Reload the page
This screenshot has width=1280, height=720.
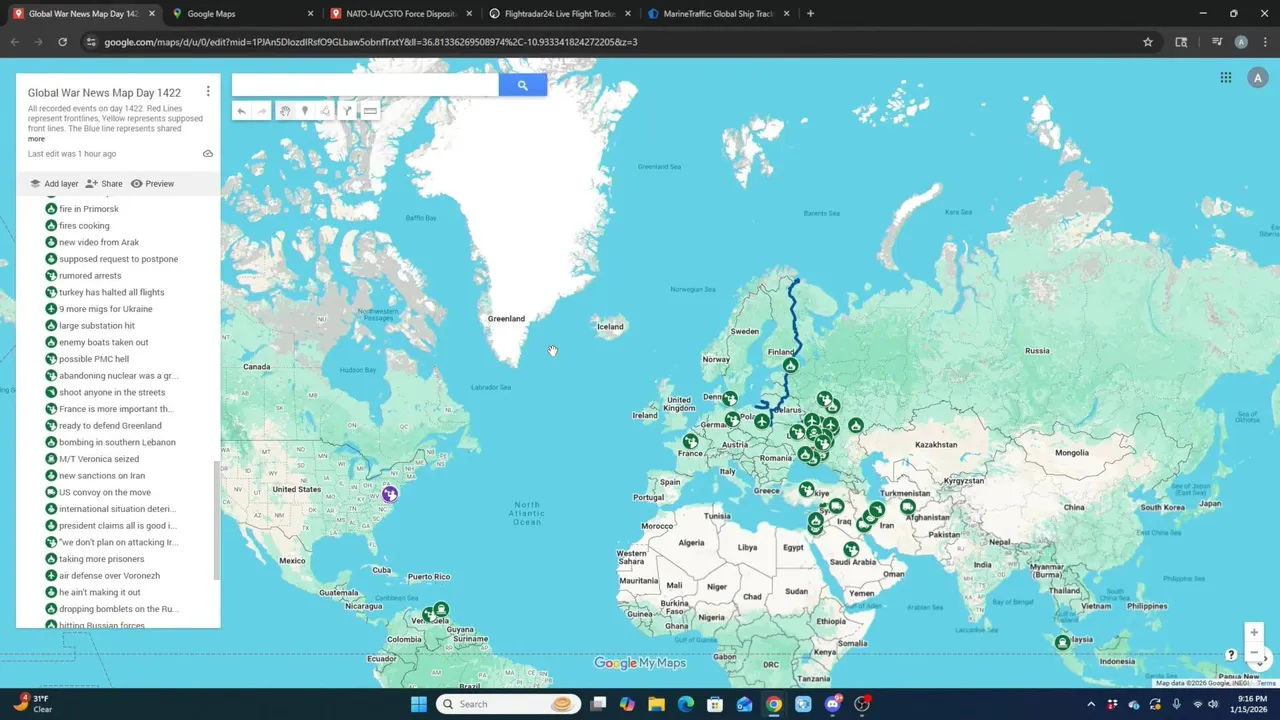tap(62, 42)
